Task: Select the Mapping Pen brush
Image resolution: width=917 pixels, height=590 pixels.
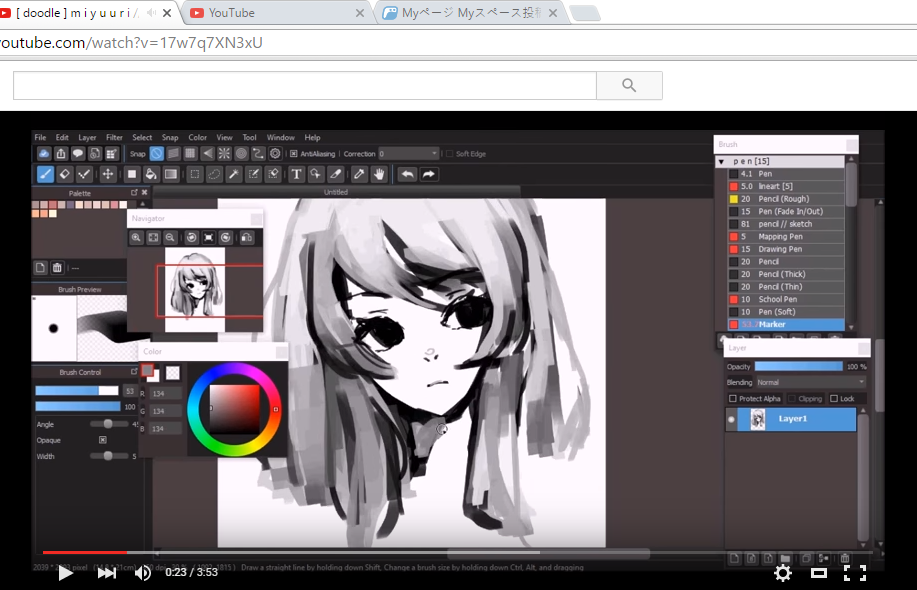Action: (x=785, y=236)
